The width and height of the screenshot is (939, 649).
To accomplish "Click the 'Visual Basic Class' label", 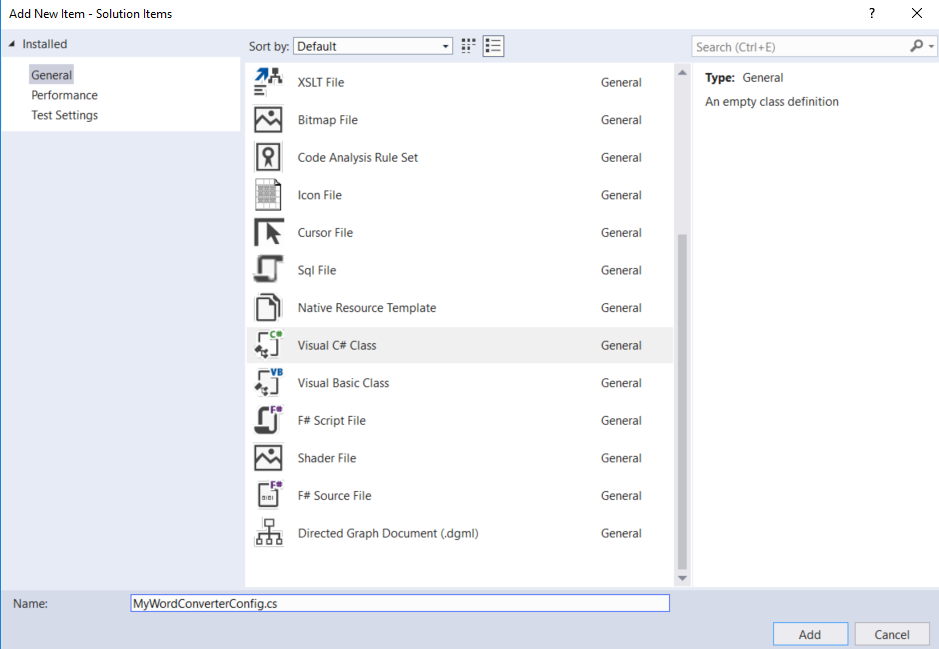I will pyautogui.click(x=343, y=383).
